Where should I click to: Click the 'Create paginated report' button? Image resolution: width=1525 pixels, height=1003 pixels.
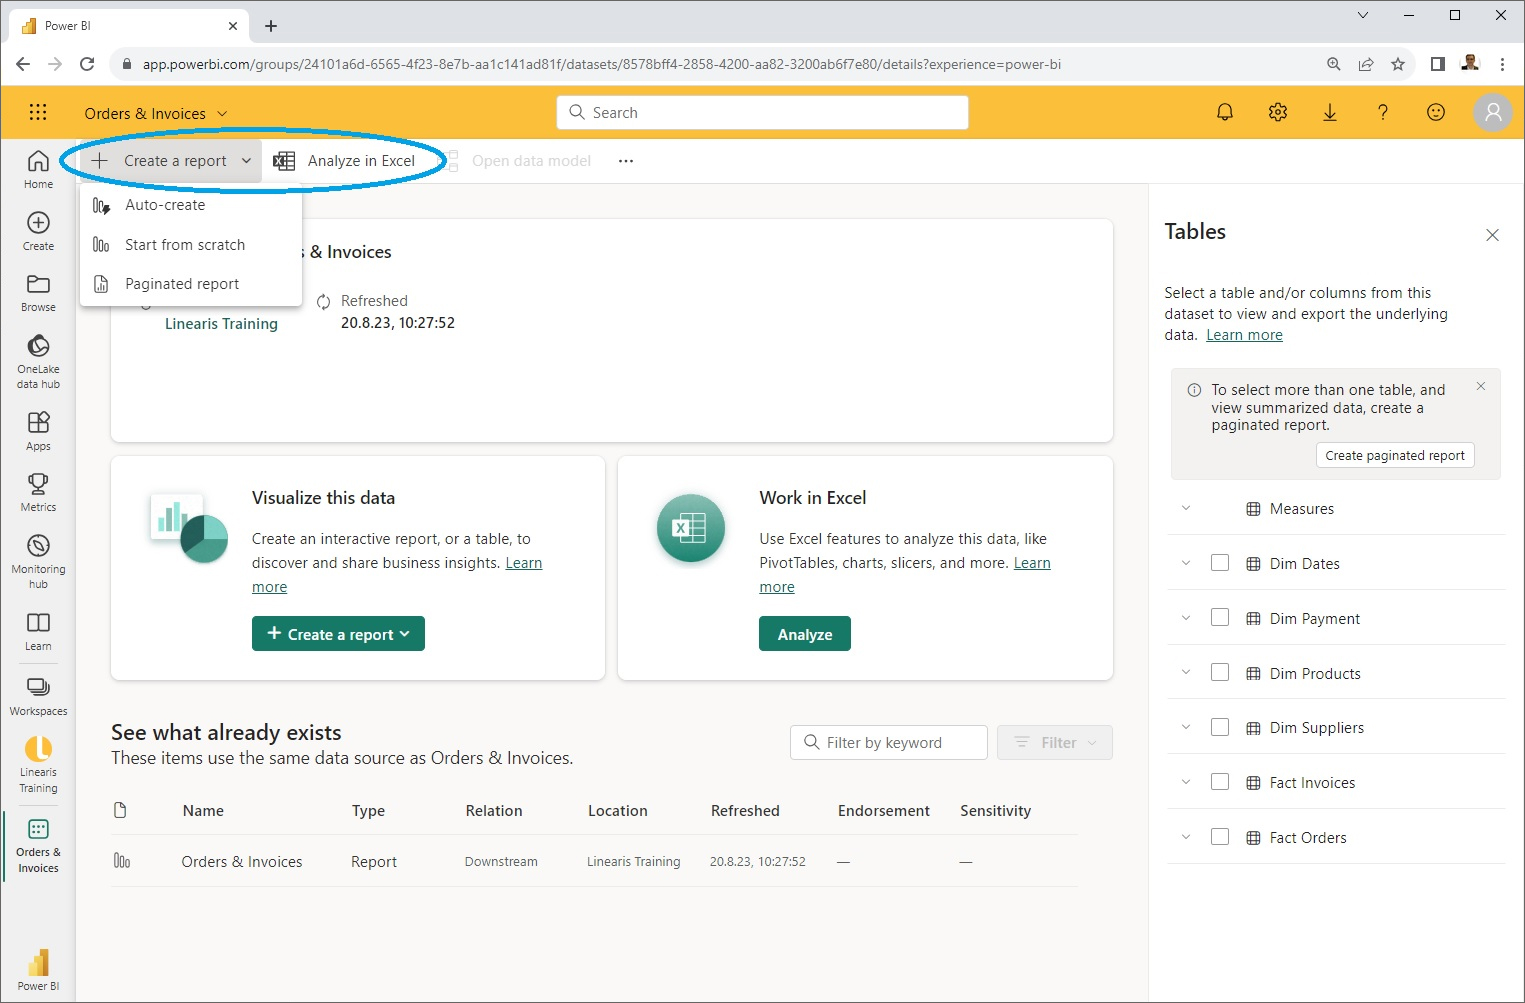(x=1394, y=455)
